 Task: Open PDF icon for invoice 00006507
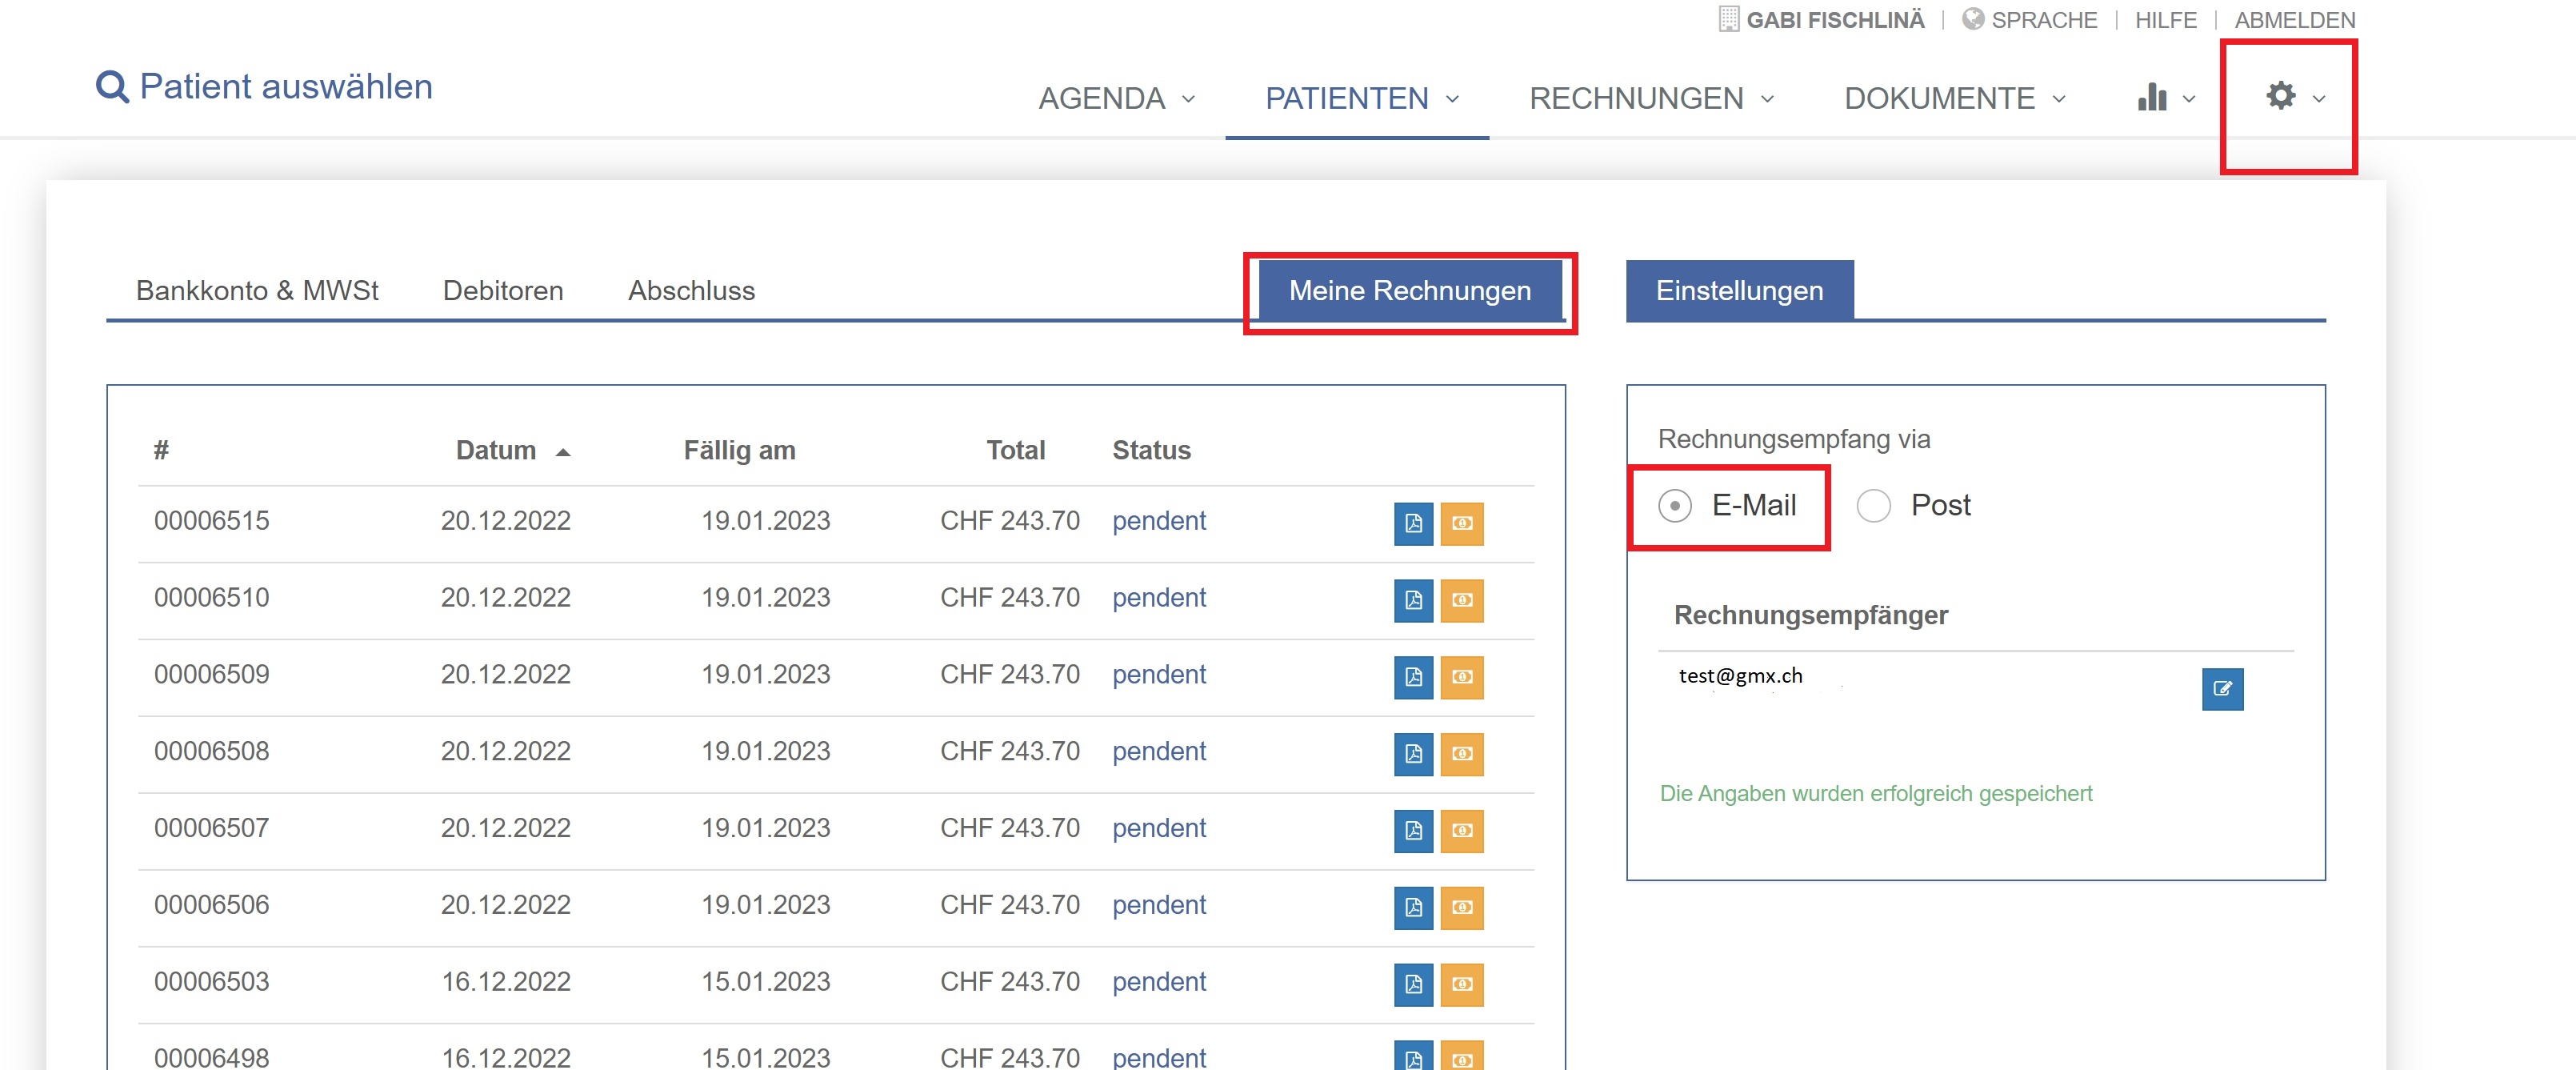click(x=1413, y=830)
